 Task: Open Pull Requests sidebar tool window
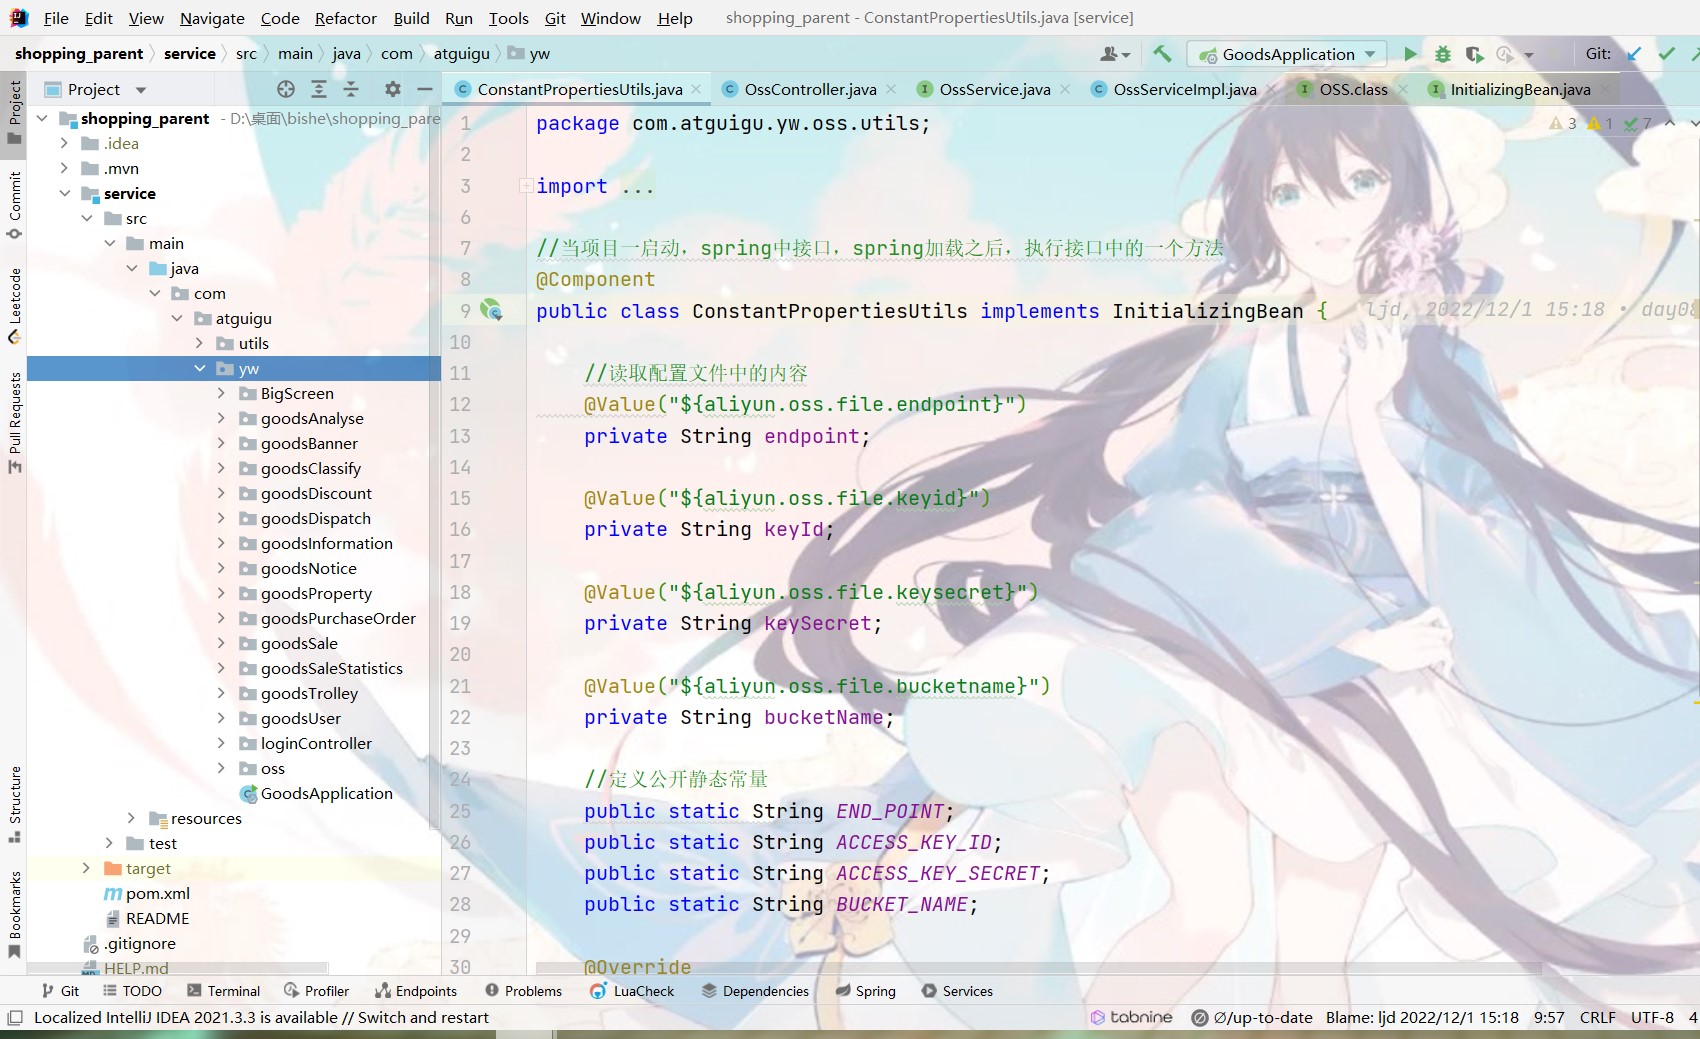pyautogui.click(x=14, y=422)
